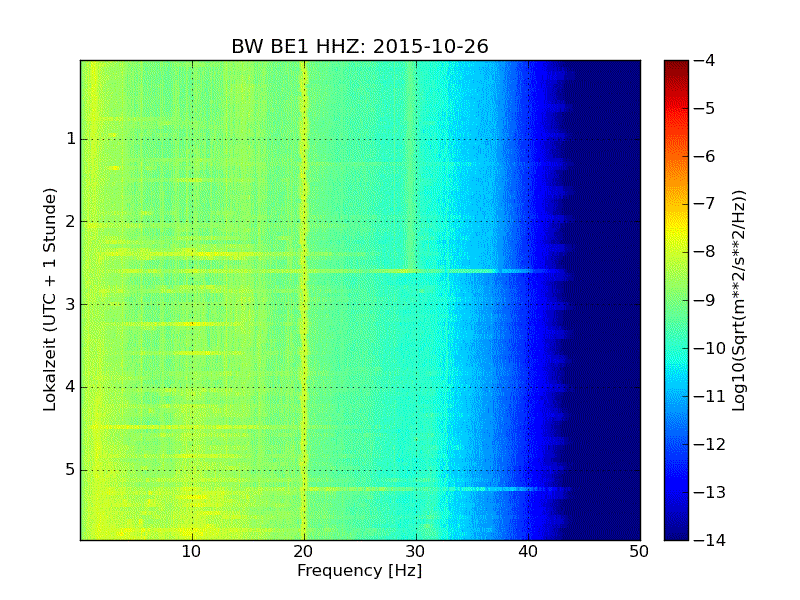Click colorbar tick label −10
Screen dimensions: 800x600
pos(710,348)
